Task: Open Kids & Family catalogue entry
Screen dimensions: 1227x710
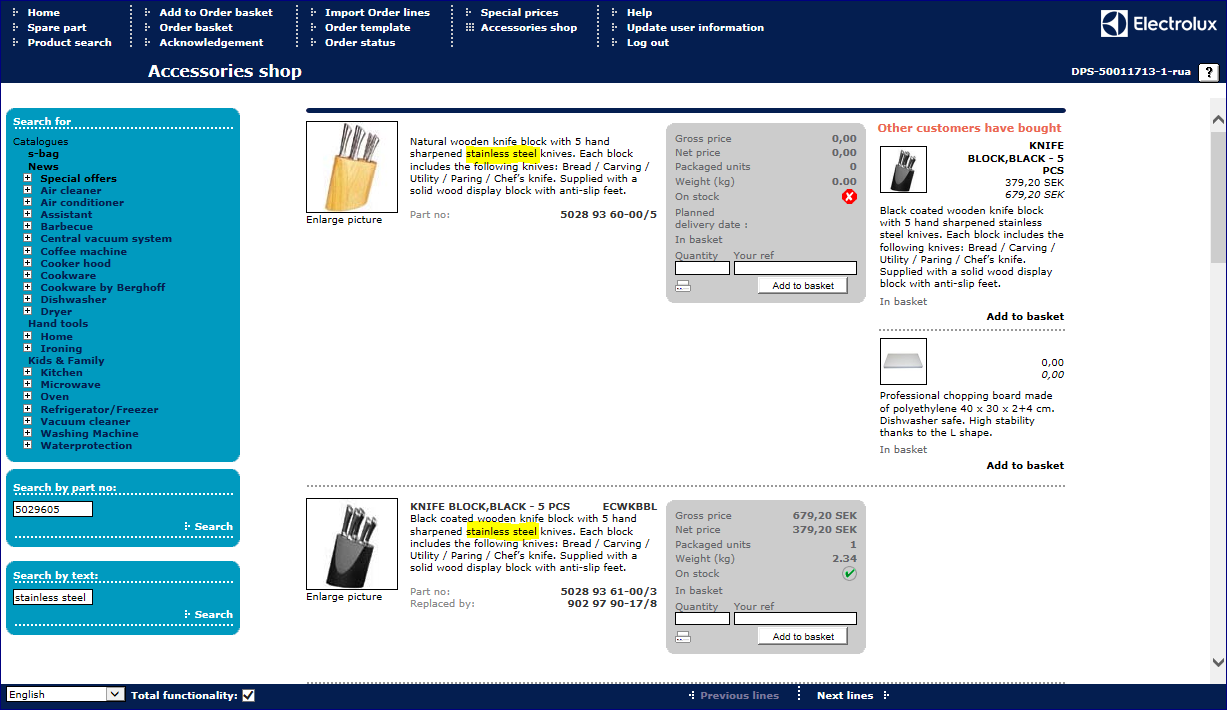Action: [x=66, y=360]
